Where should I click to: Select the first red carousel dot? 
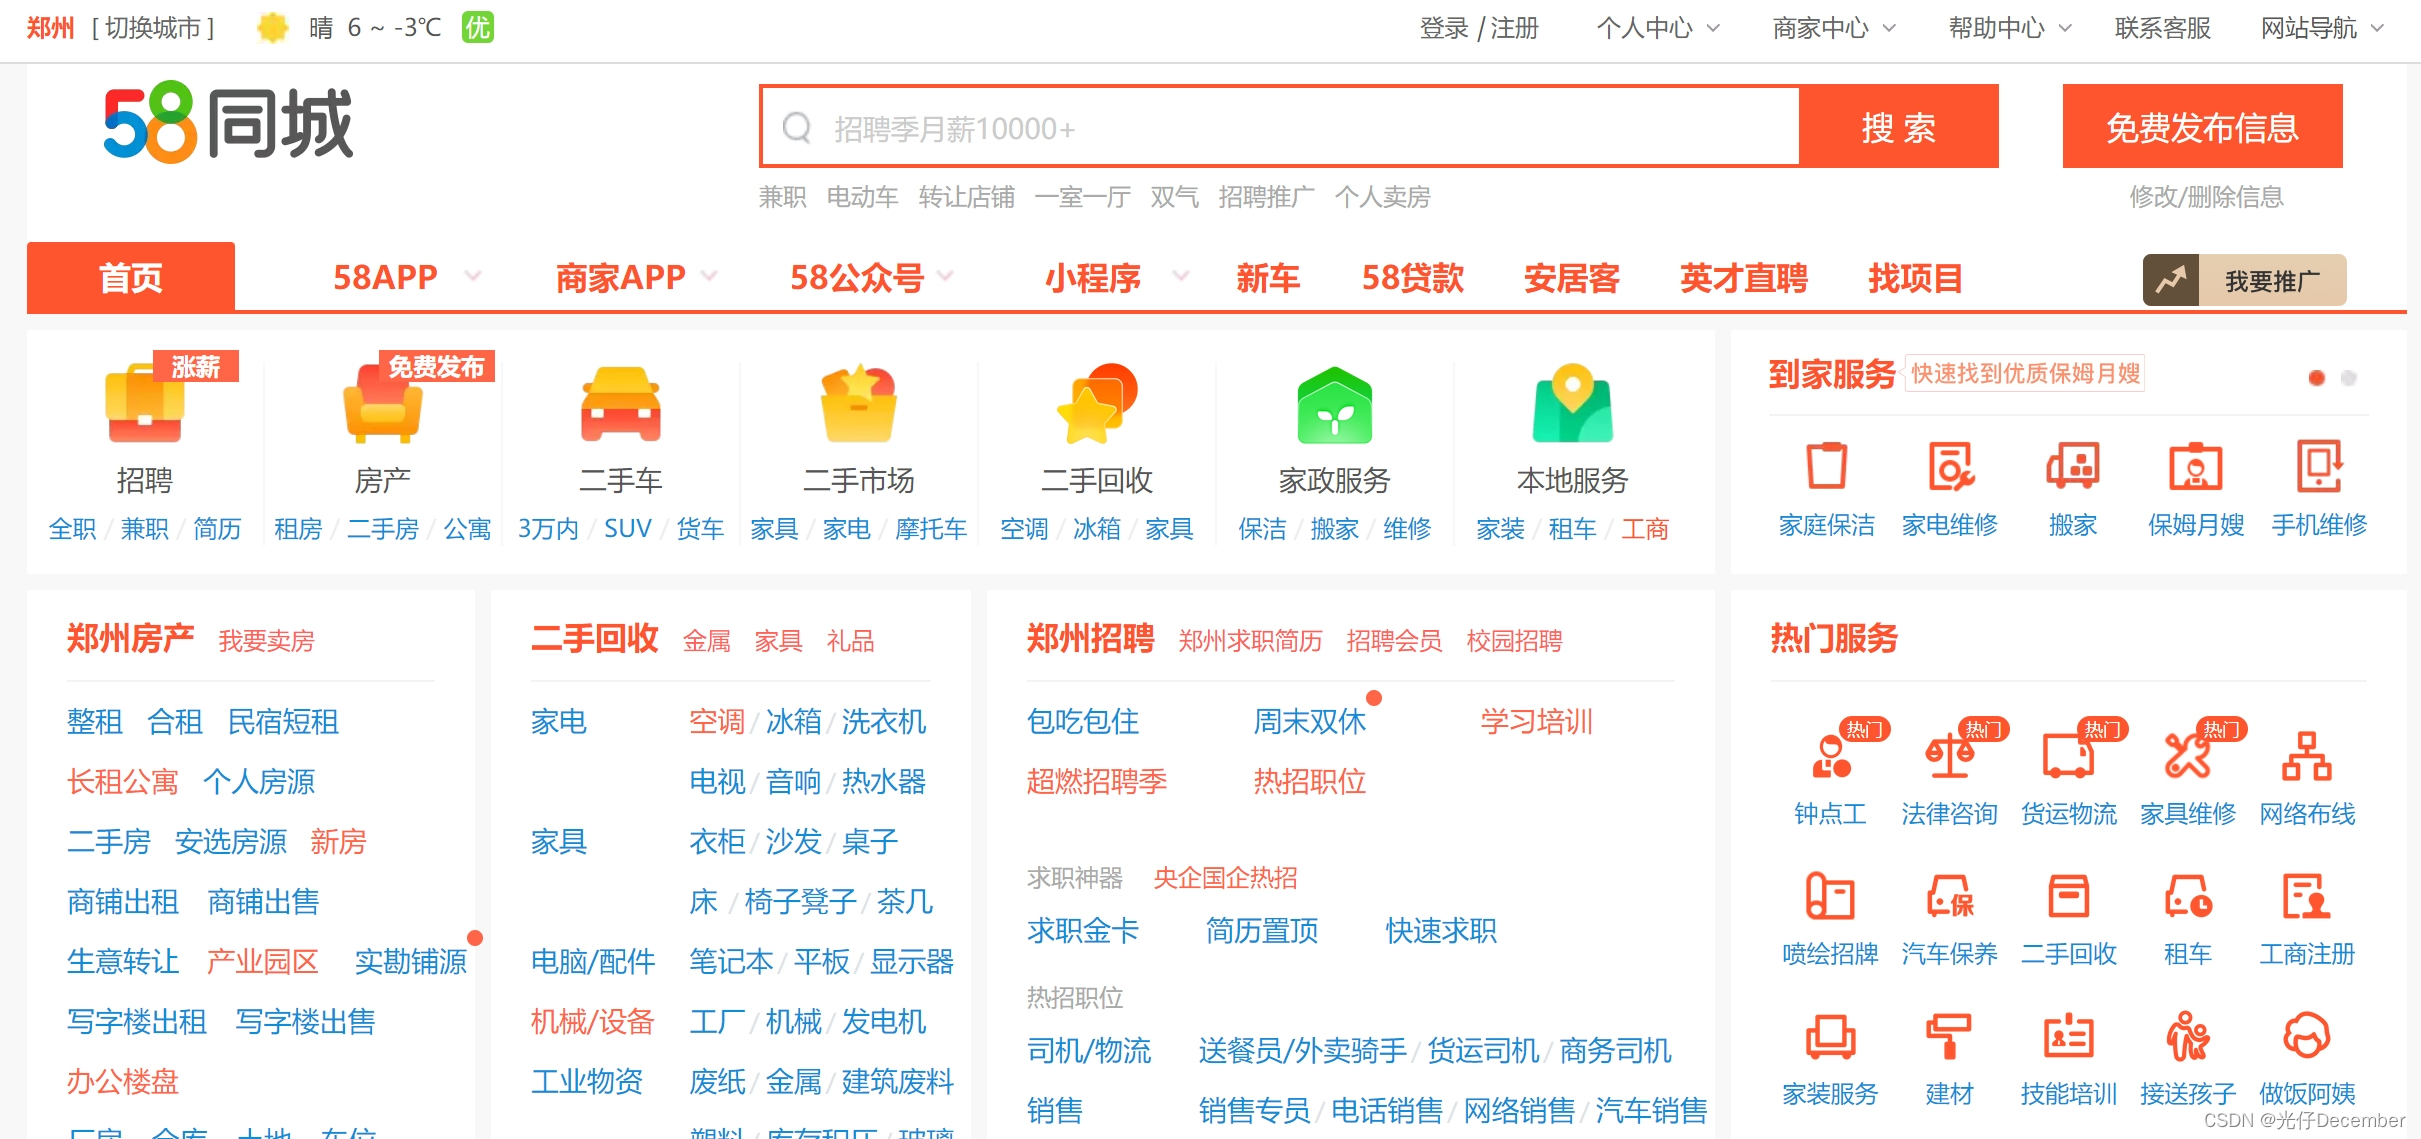click(x=2316, y=378)
